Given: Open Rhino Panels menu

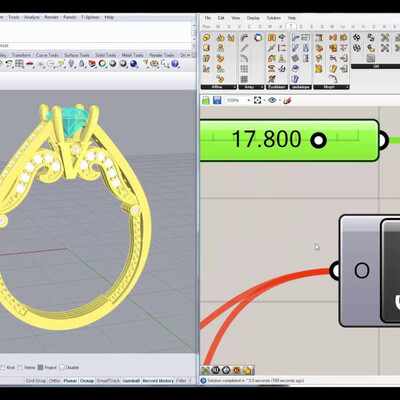Looking at the screenshot, I should click(70, 17).
